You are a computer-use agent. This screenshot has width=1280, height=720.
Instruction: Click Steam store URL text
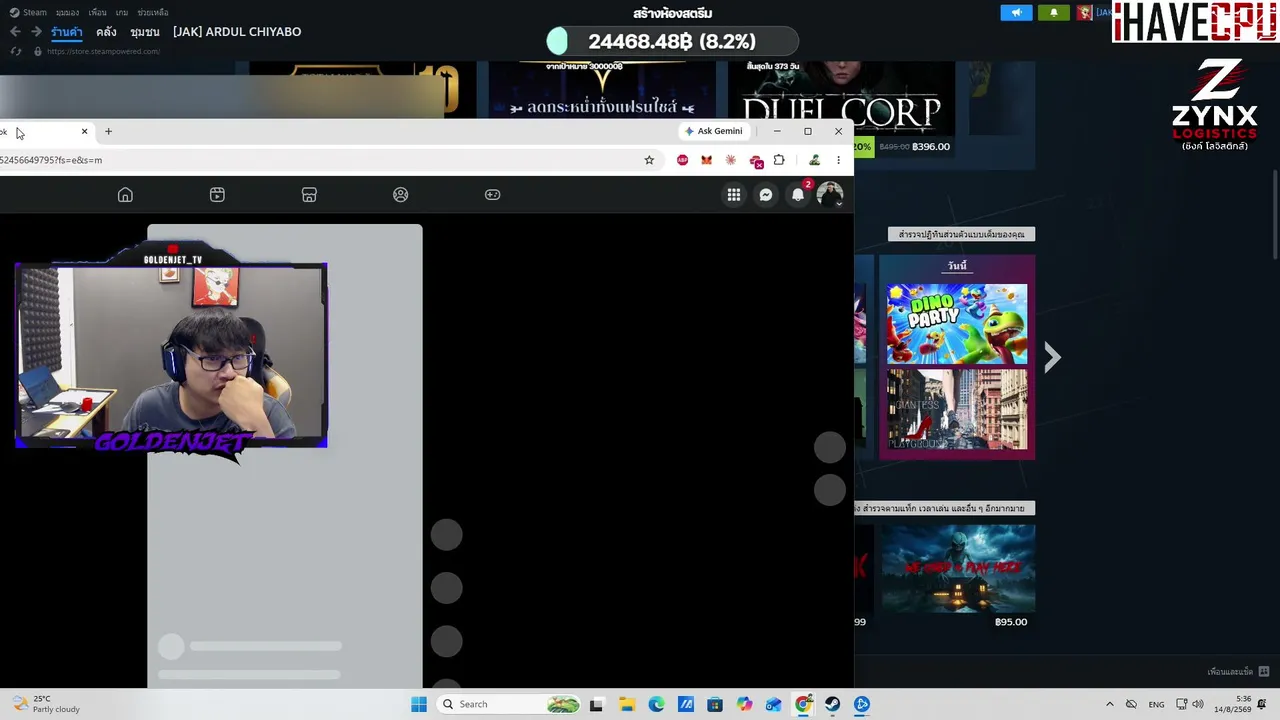pyautogui.click(x=103, y=51)
